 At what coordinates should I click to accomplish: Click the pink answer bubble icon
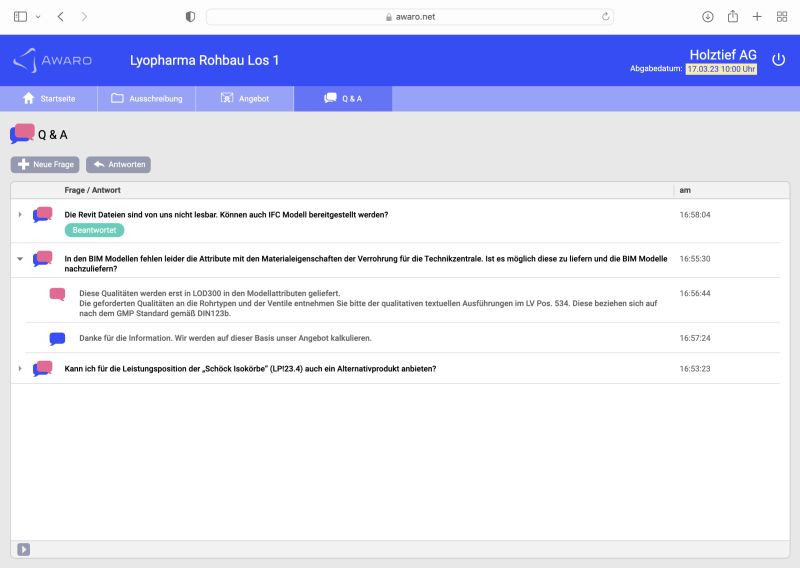click(x=57, y=294)
